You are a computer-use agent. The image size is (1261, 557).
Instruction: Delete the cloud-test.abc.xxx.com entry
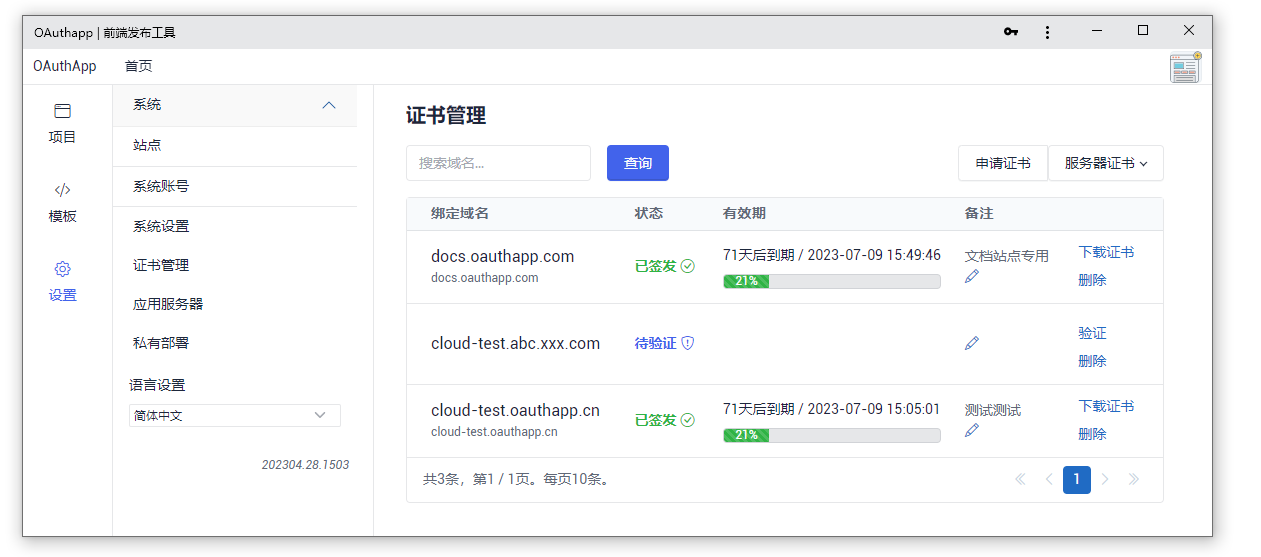click(x=1092, y=361)
